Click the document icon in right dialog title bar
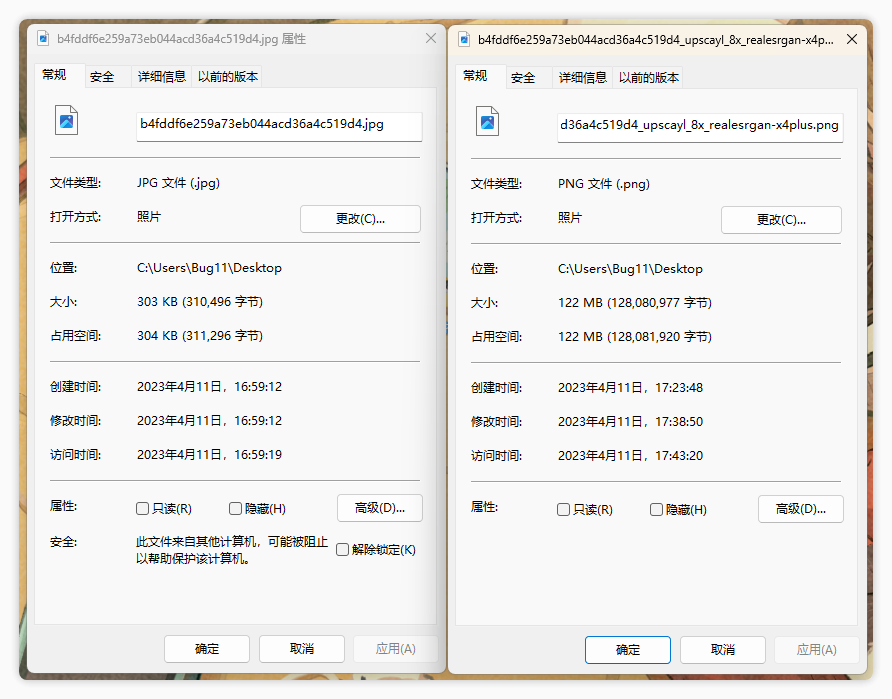 [463, 39]
